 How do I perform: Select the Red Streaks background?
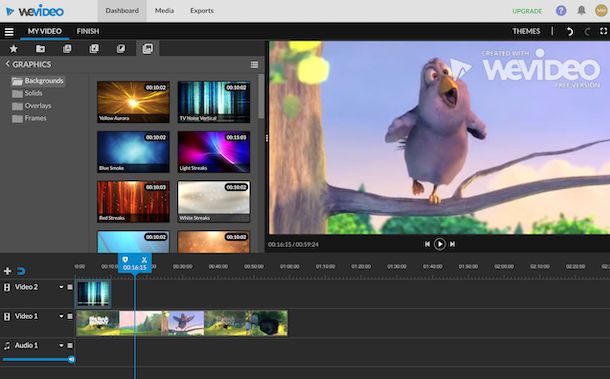[x=133, y=202]
